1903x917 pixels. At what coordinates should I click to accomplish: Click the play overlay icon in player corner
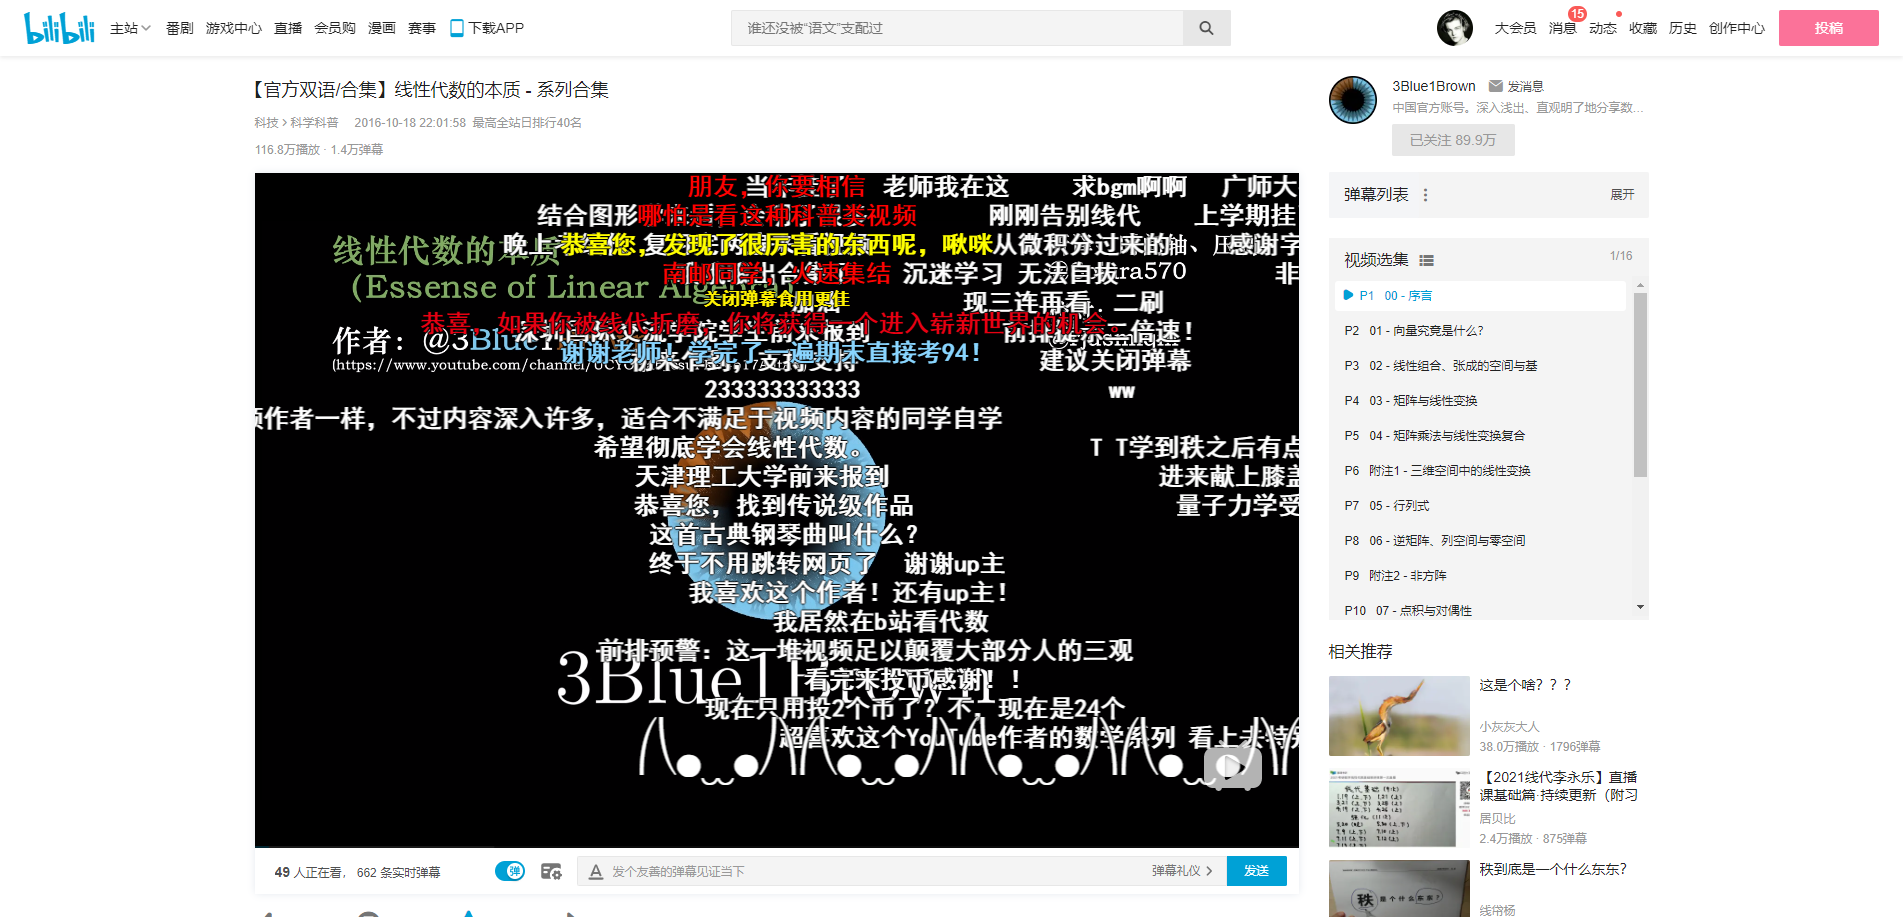pyautogui.click(x=1232, y=768)
